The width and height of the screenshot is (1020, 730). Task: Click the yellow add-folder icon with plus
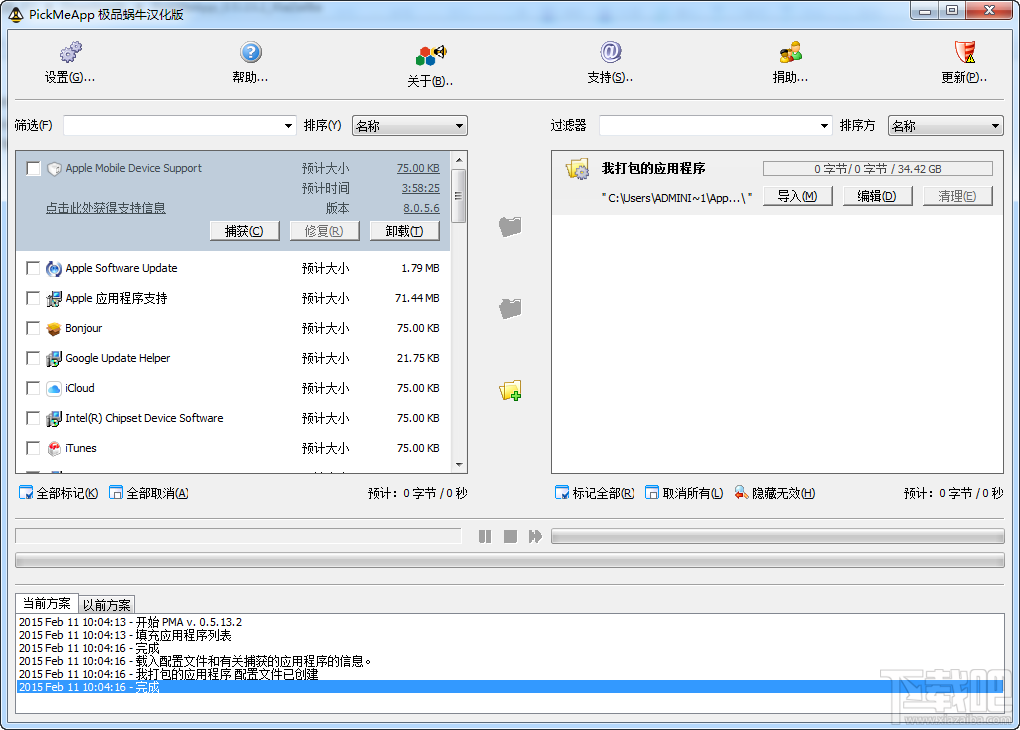pos(510,390)
